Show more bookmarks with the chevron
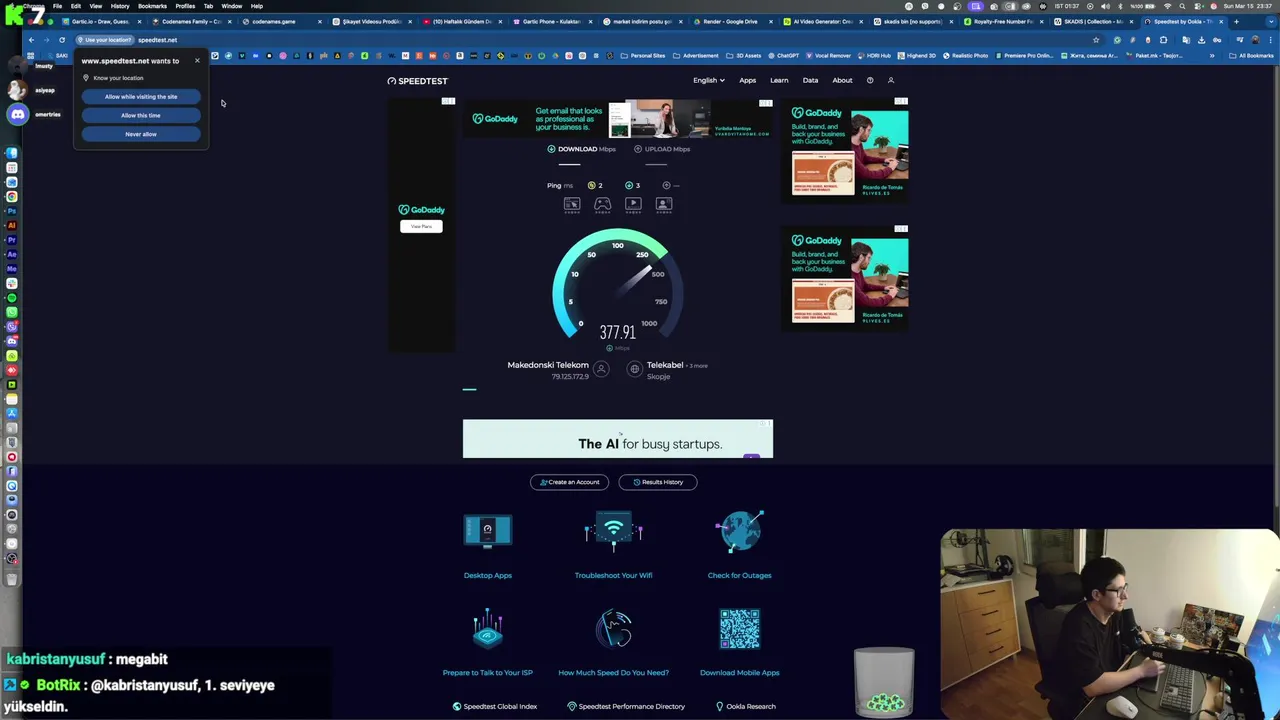 pos(1212,56)
